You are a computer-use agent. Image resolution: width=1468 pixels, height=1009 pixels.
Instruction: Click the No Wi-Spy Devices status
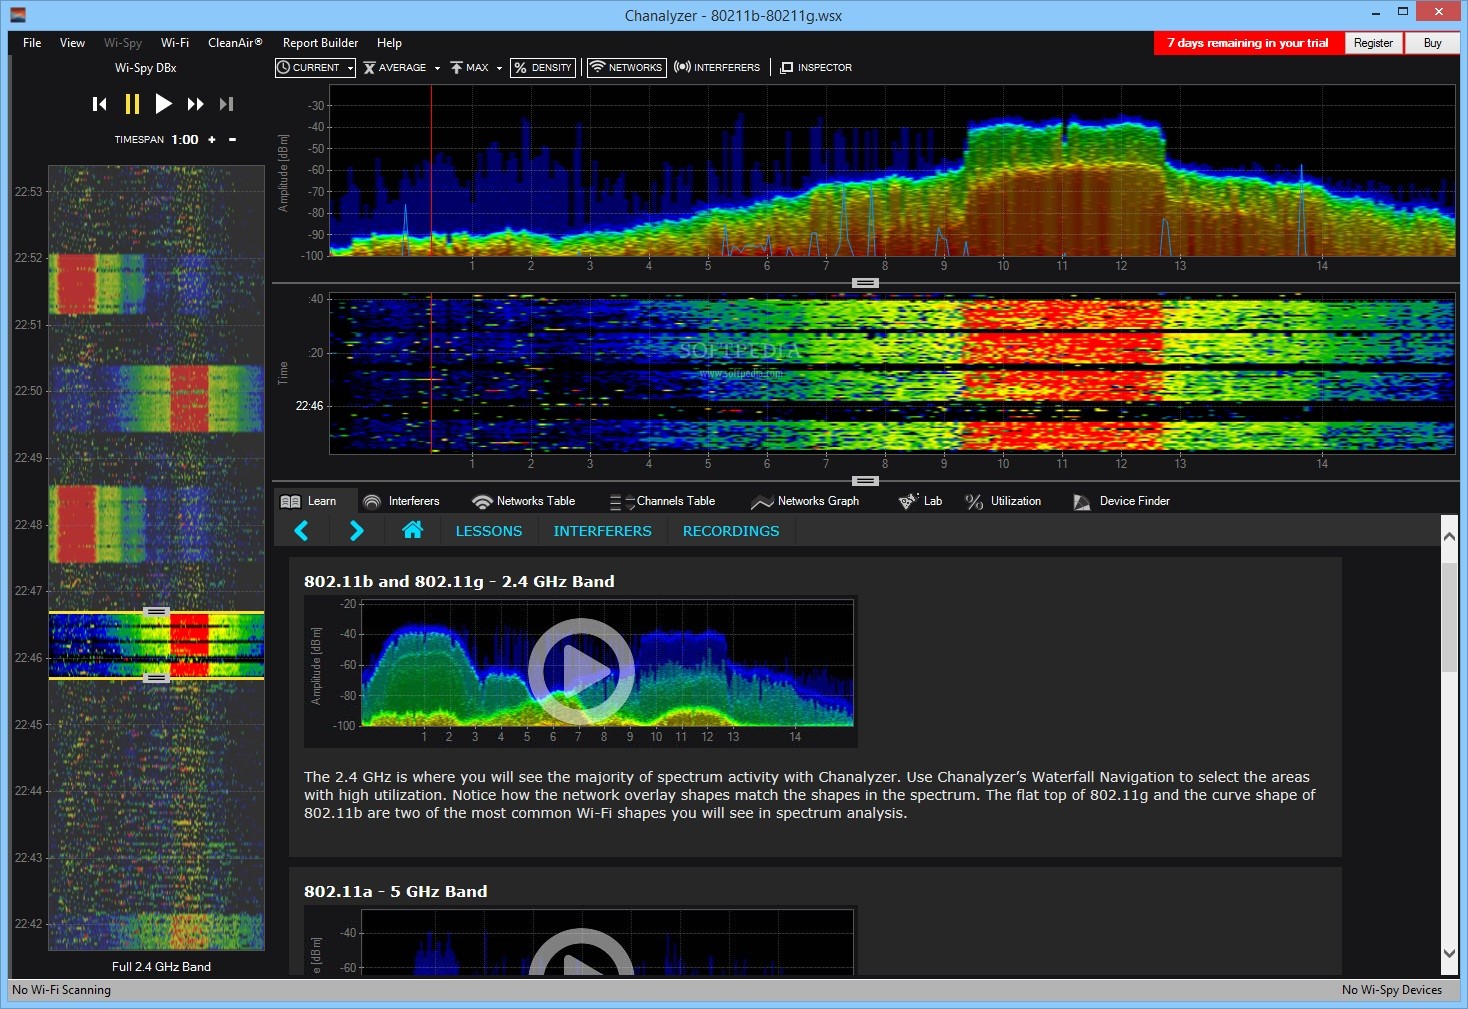(x=1392, y=990)
